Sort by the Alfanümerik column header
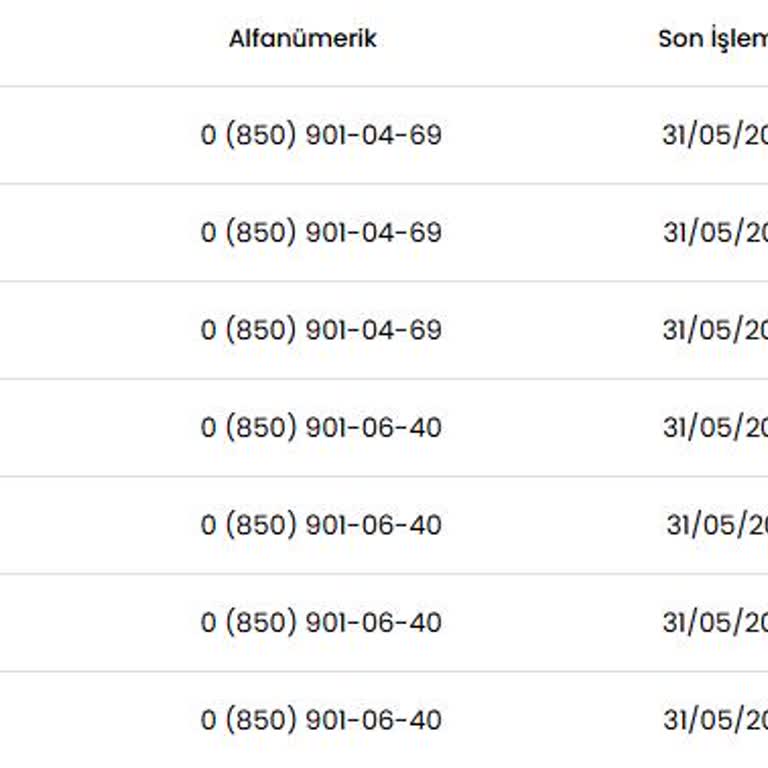The image size is (768, 768). click(303, 39)
